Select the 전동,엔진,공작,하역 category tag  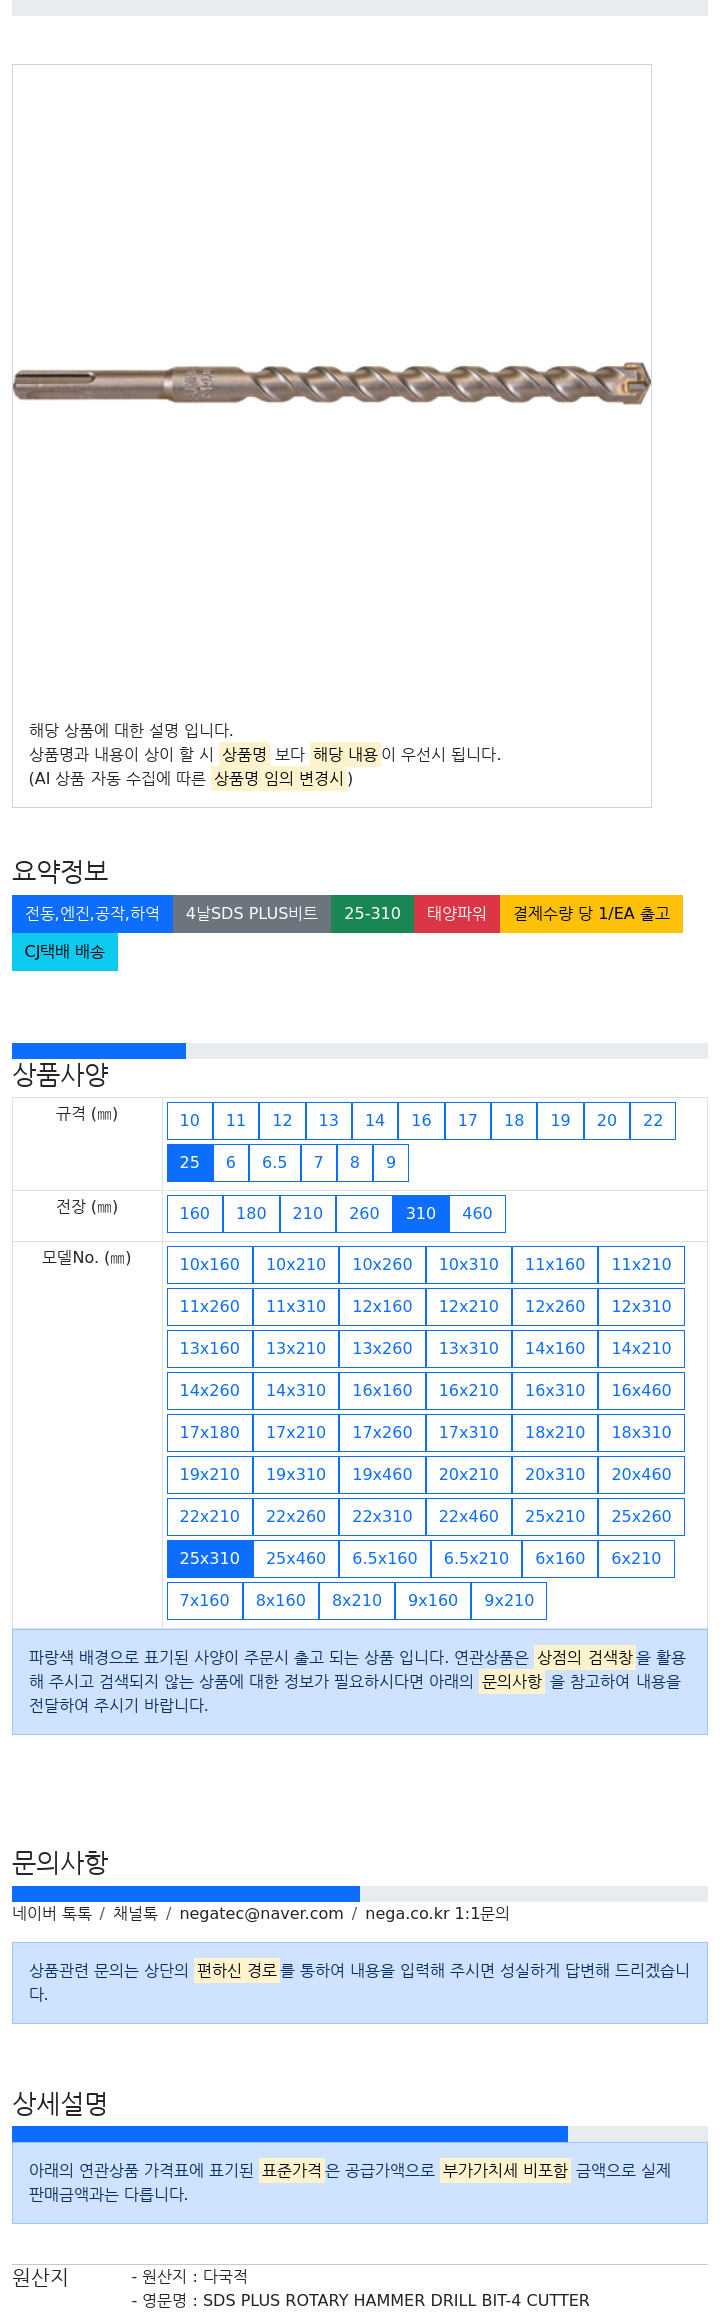click(x=92, y=914)
